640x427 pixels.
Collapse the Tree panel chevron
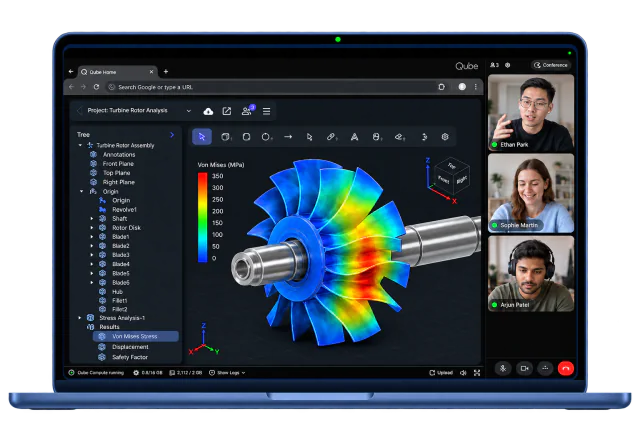point(172,134)
